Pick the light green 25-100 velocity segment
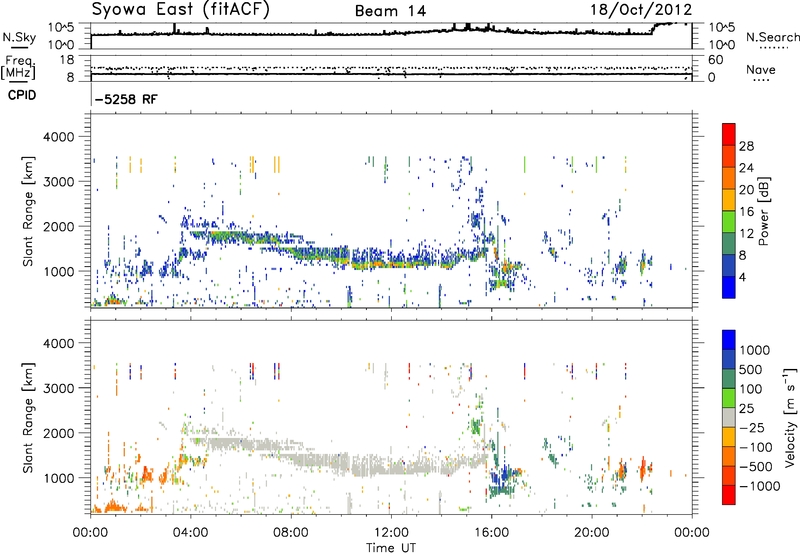This screenshot has width=800, height=554. coord(729,398)
